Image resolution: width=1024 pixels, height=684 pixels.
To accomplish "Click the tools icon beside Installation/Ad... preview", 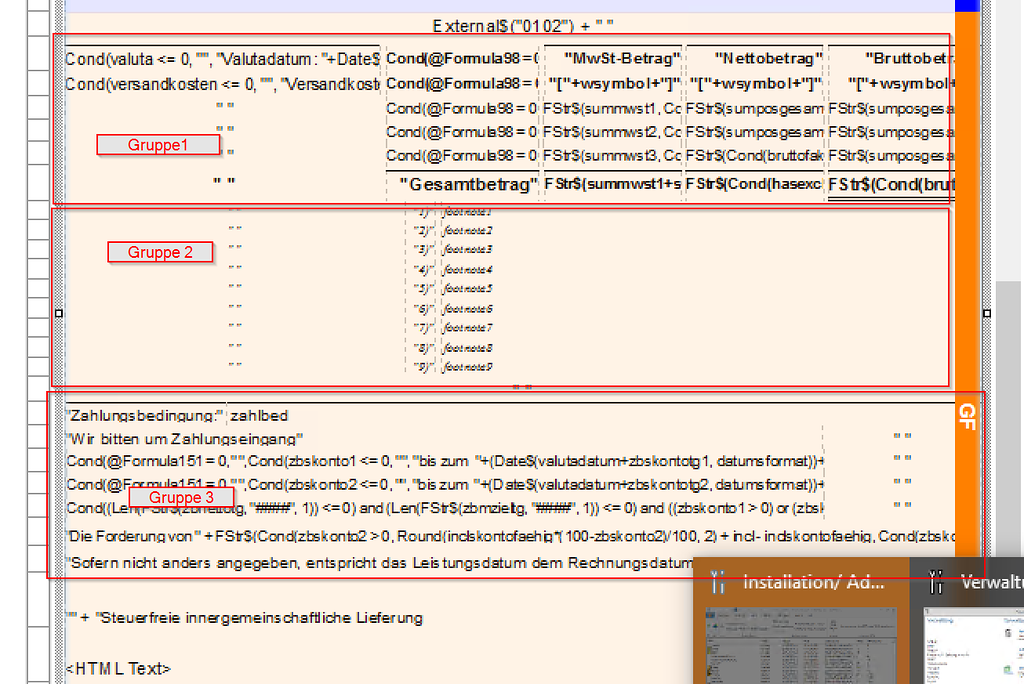I will point(716,581).
